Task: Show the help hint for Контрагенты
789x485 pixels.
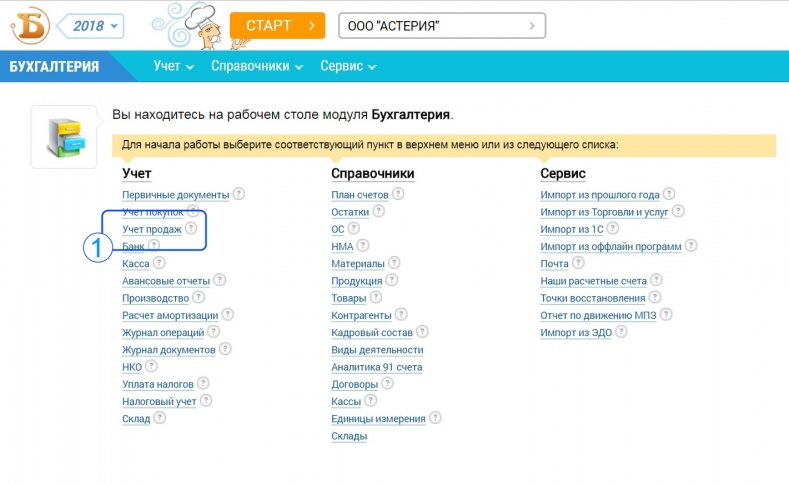Action: (x=400, y=315)
